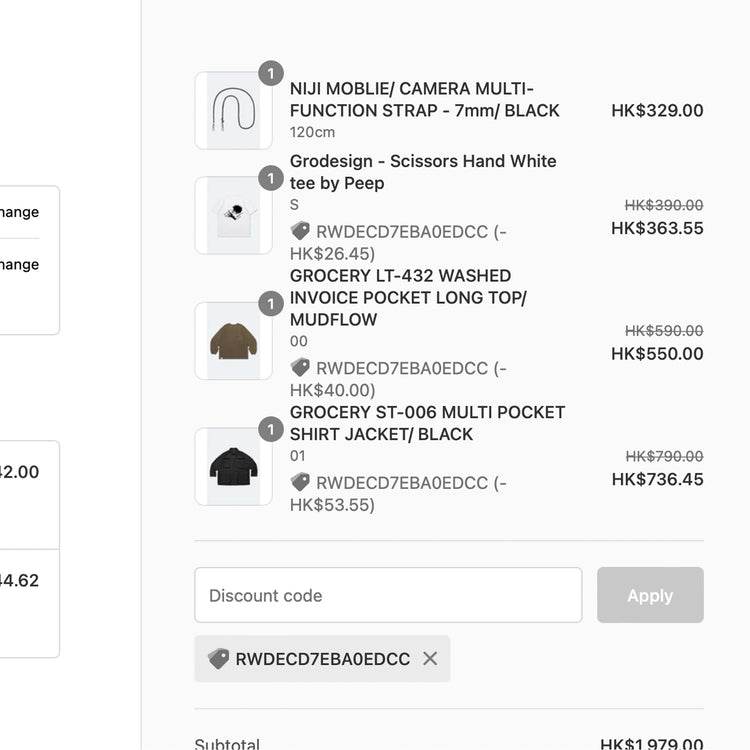Open the Mudflow long top thumbnail

pyautogui.click(x=233, y=341)
